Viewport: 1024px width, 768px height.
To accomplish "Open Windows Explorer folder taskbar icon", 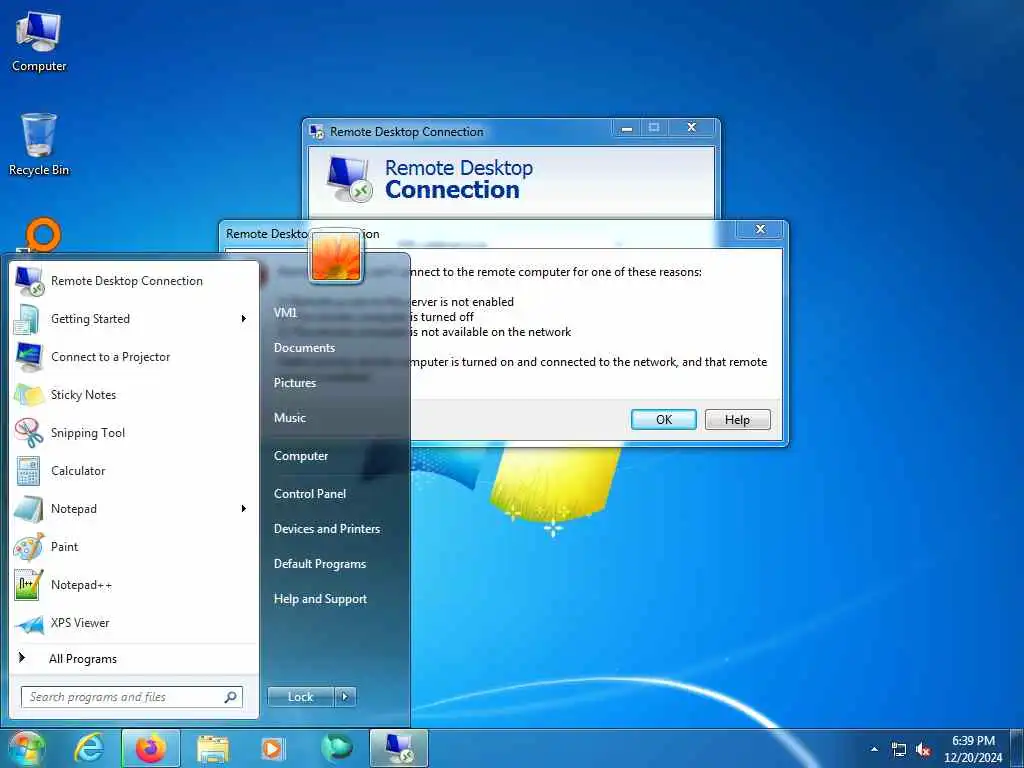I will [212, 749].
